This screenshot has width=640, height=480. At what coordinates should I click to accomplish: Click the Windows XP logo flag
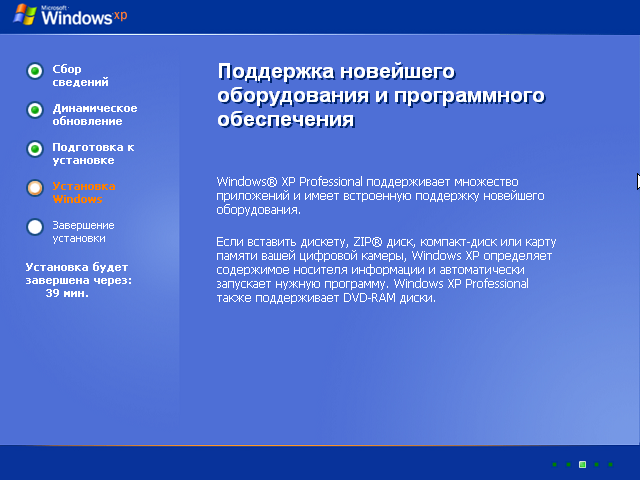click(x=25, y=15)
